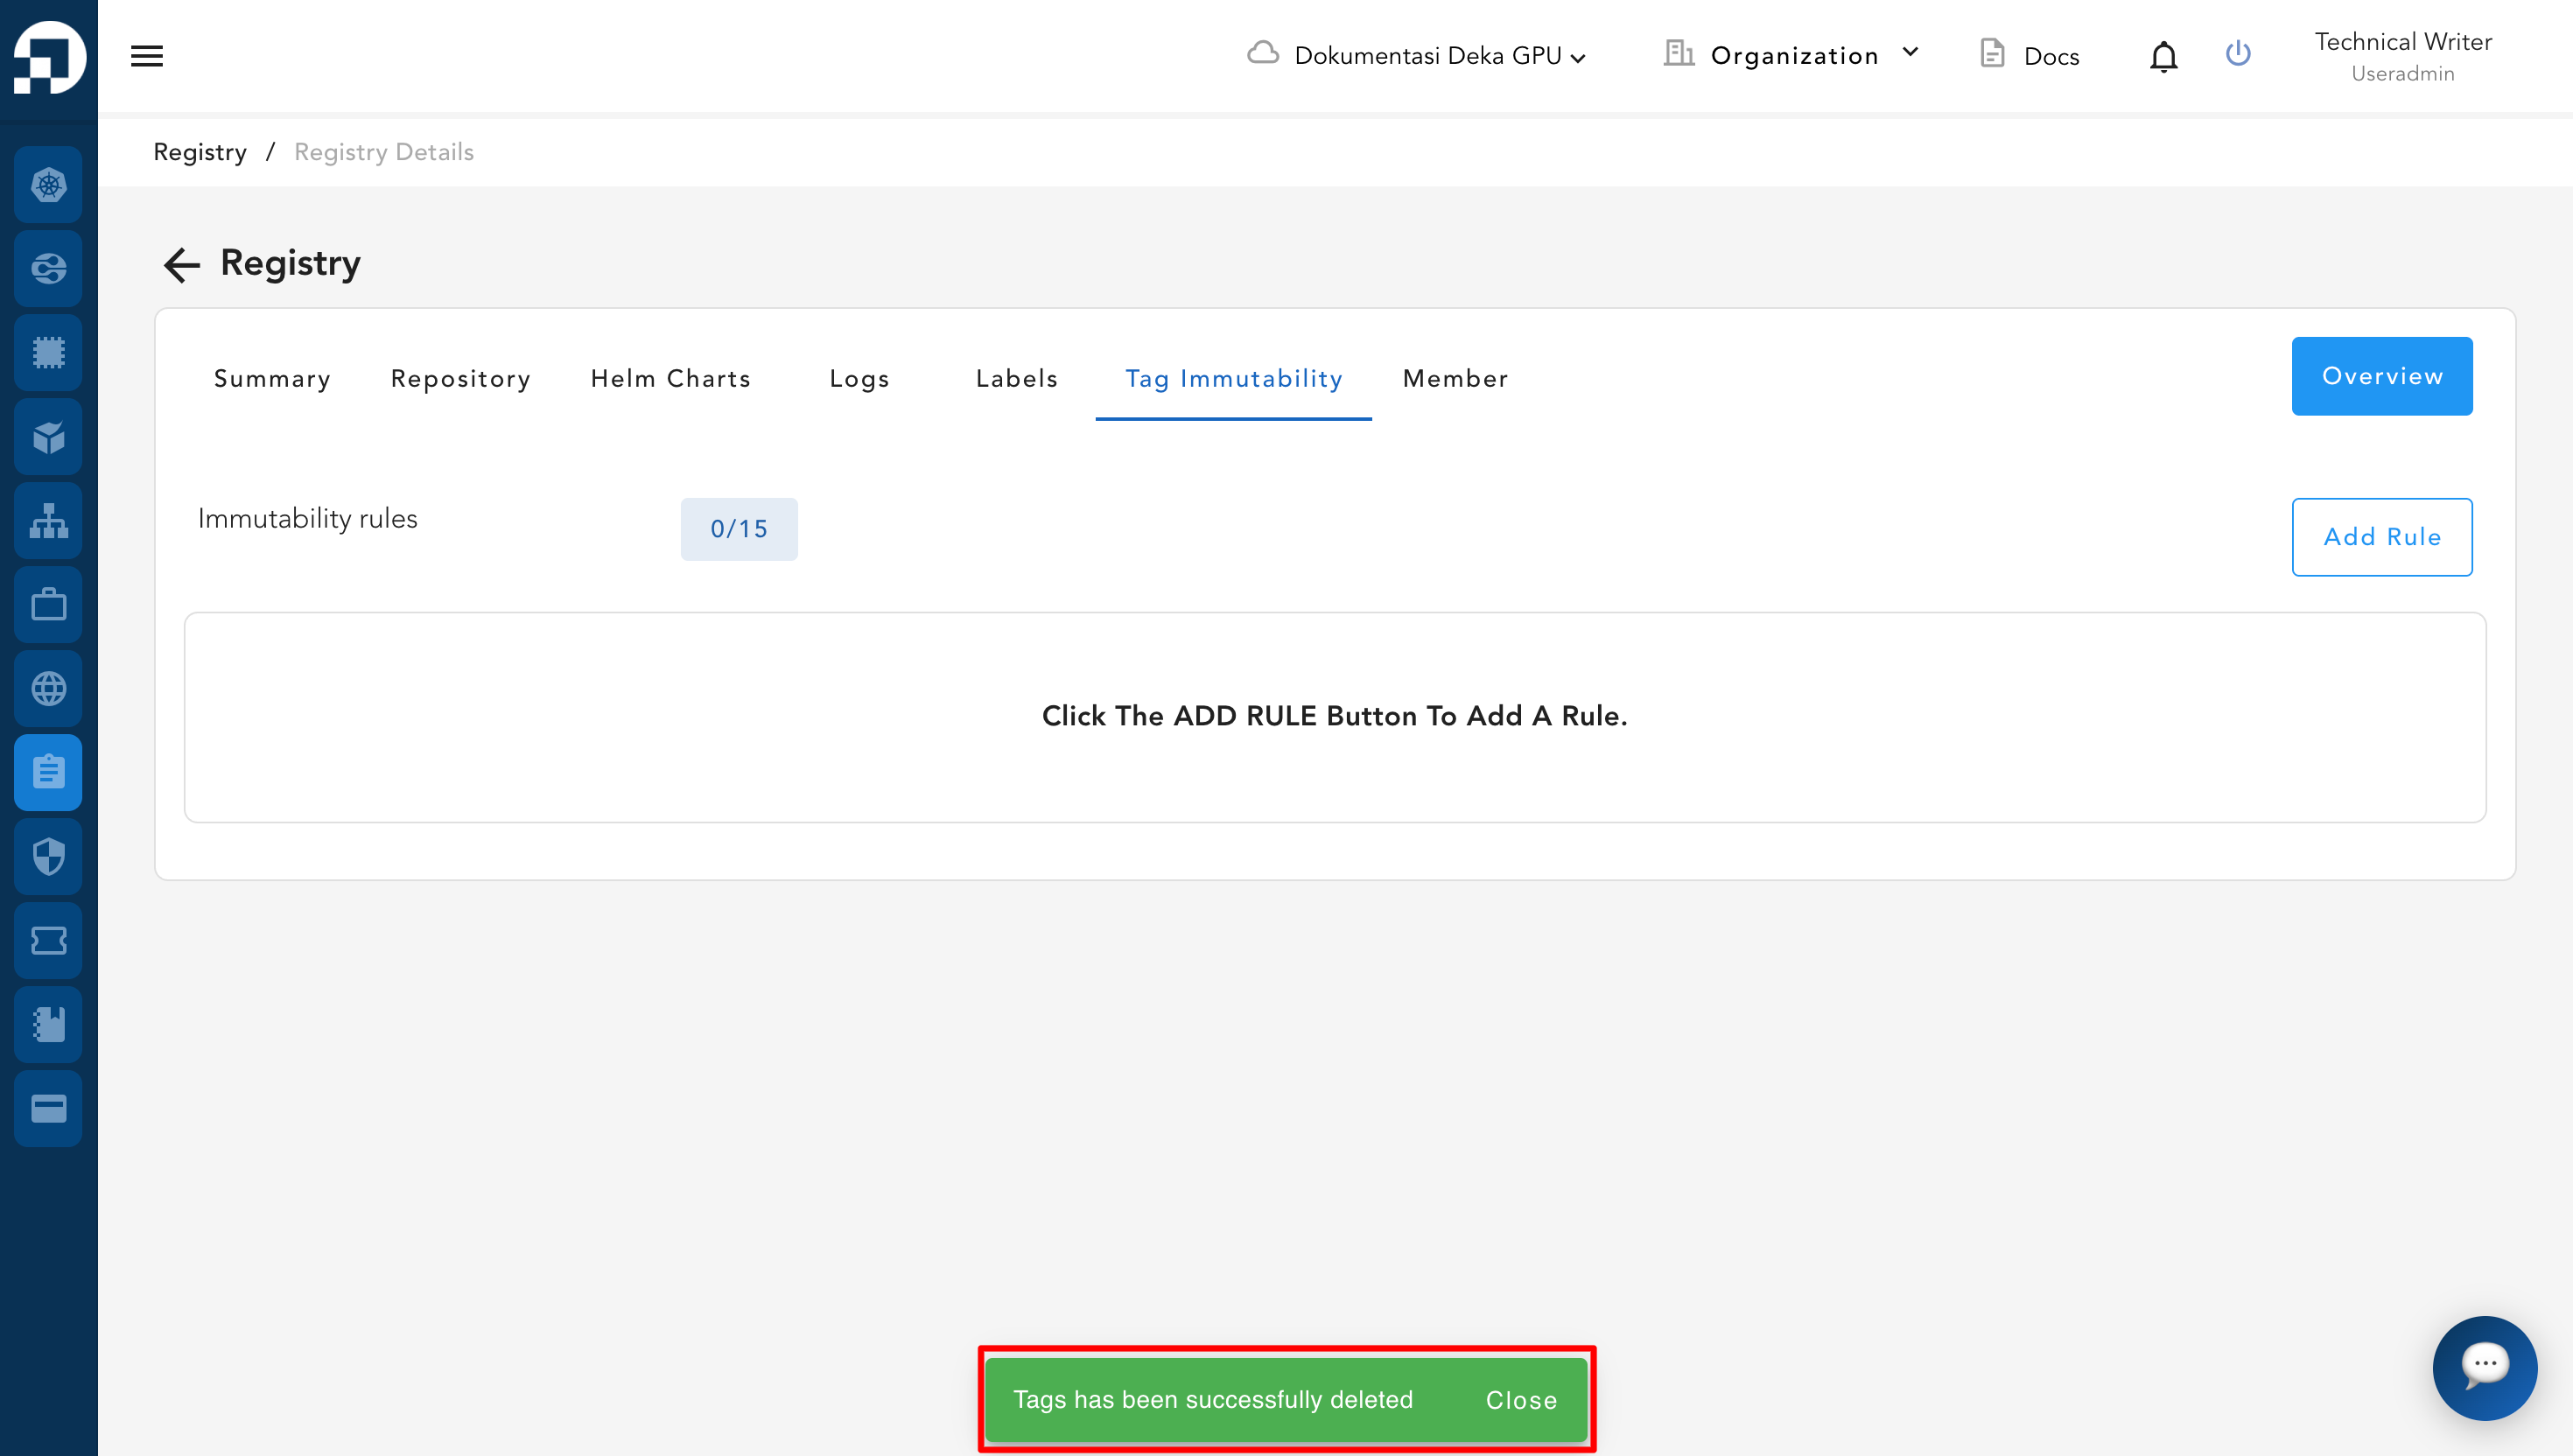This screenshot has width=2573, height=1456.
Task: Open the billing card sidebar icon
Action: [48, 1108]
